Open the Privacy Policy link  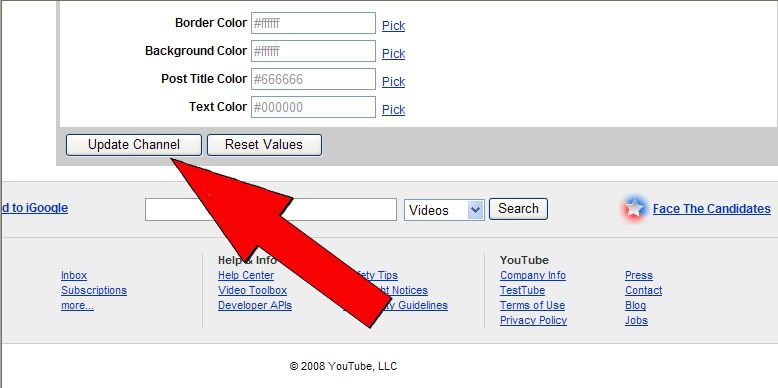533,320
